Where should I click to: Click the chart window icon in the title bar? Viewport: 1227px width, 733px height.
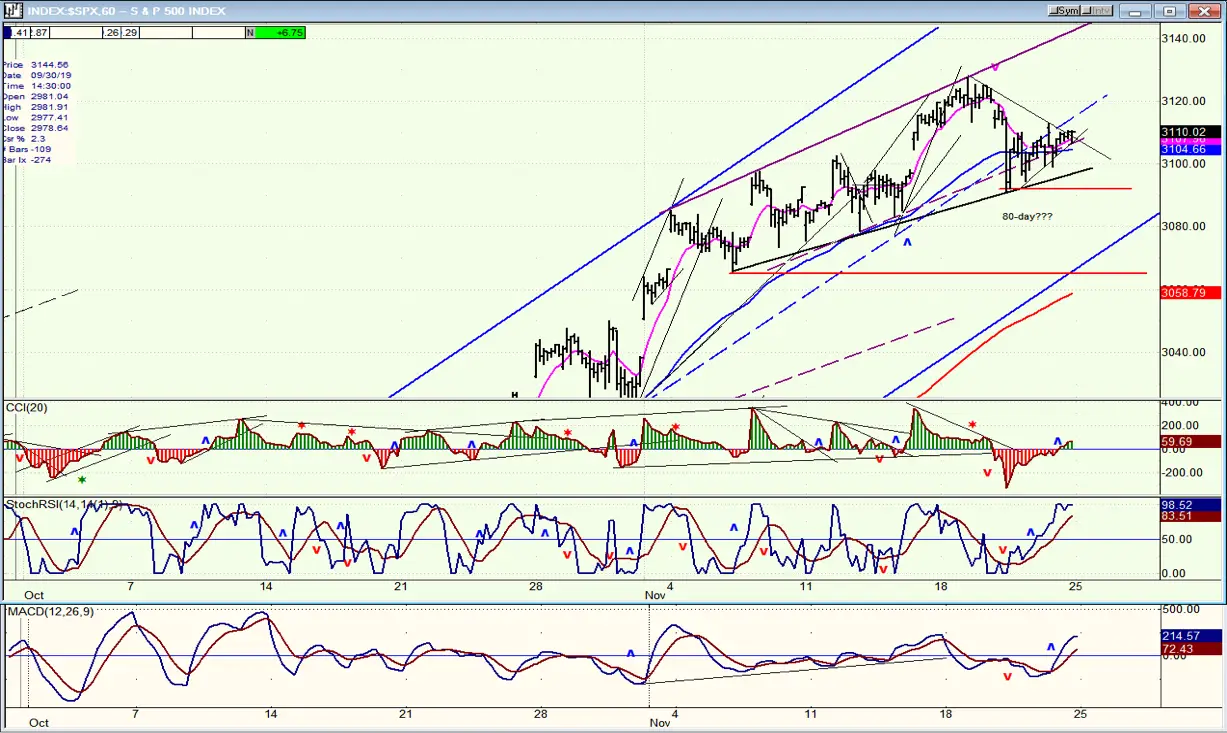13,10
